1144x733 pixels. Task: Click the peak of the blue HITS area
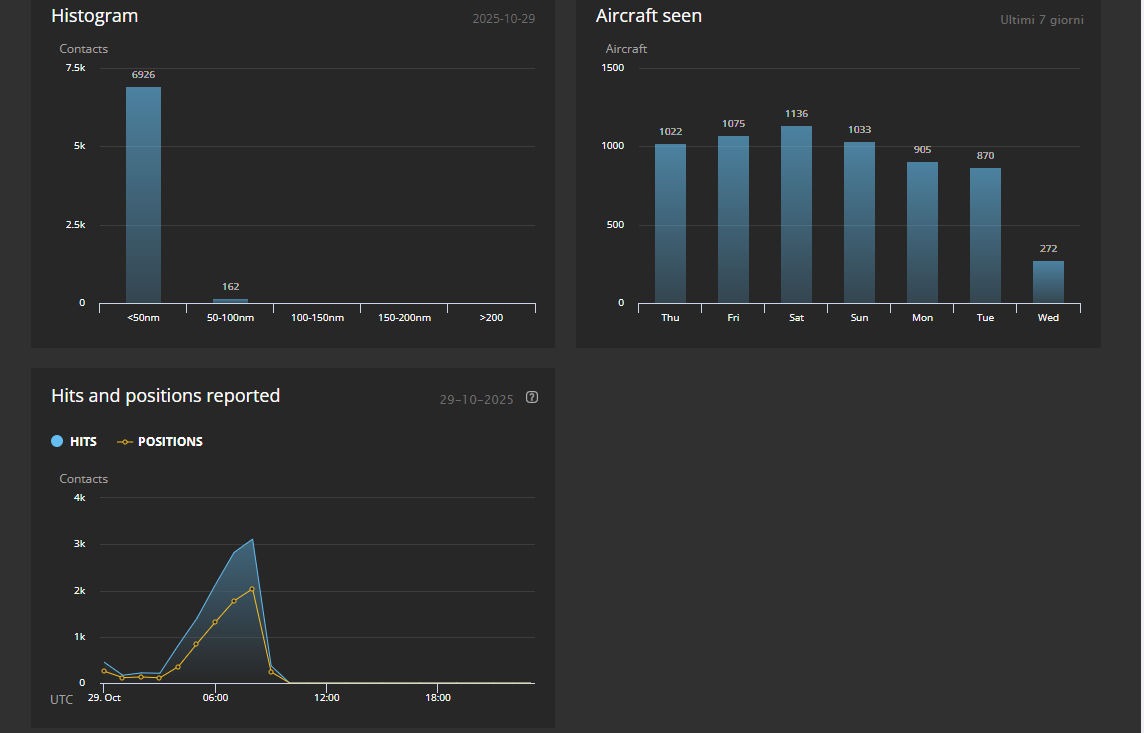[x=253, y=540]
